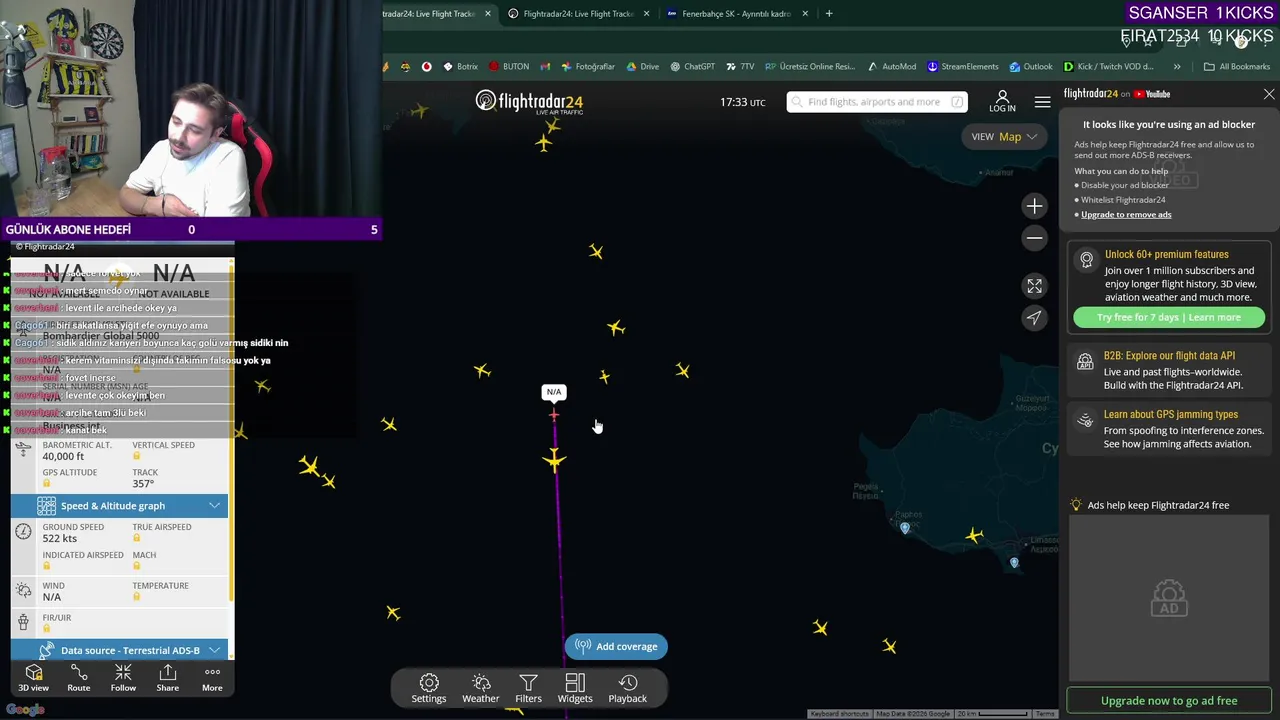Click N/A callout label above selected aircraft
Screen dimensions: 1280x720
[554, 392]
